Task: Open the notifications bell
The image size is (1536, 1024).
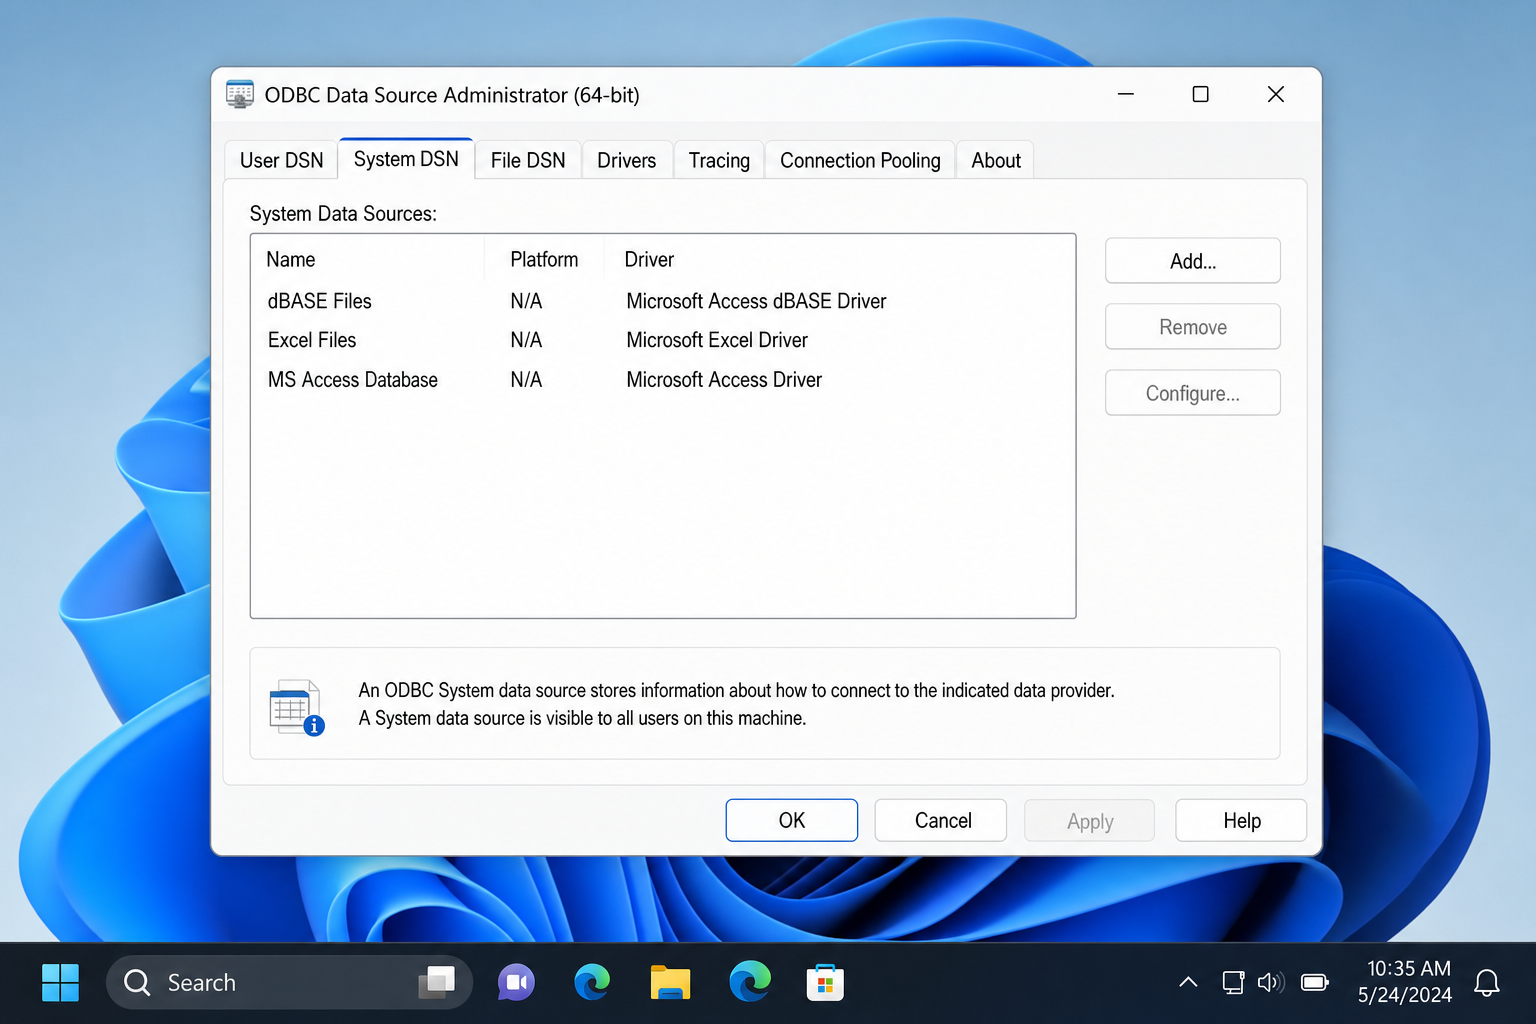Action: pyautogui.click(x=1487, y=983)
